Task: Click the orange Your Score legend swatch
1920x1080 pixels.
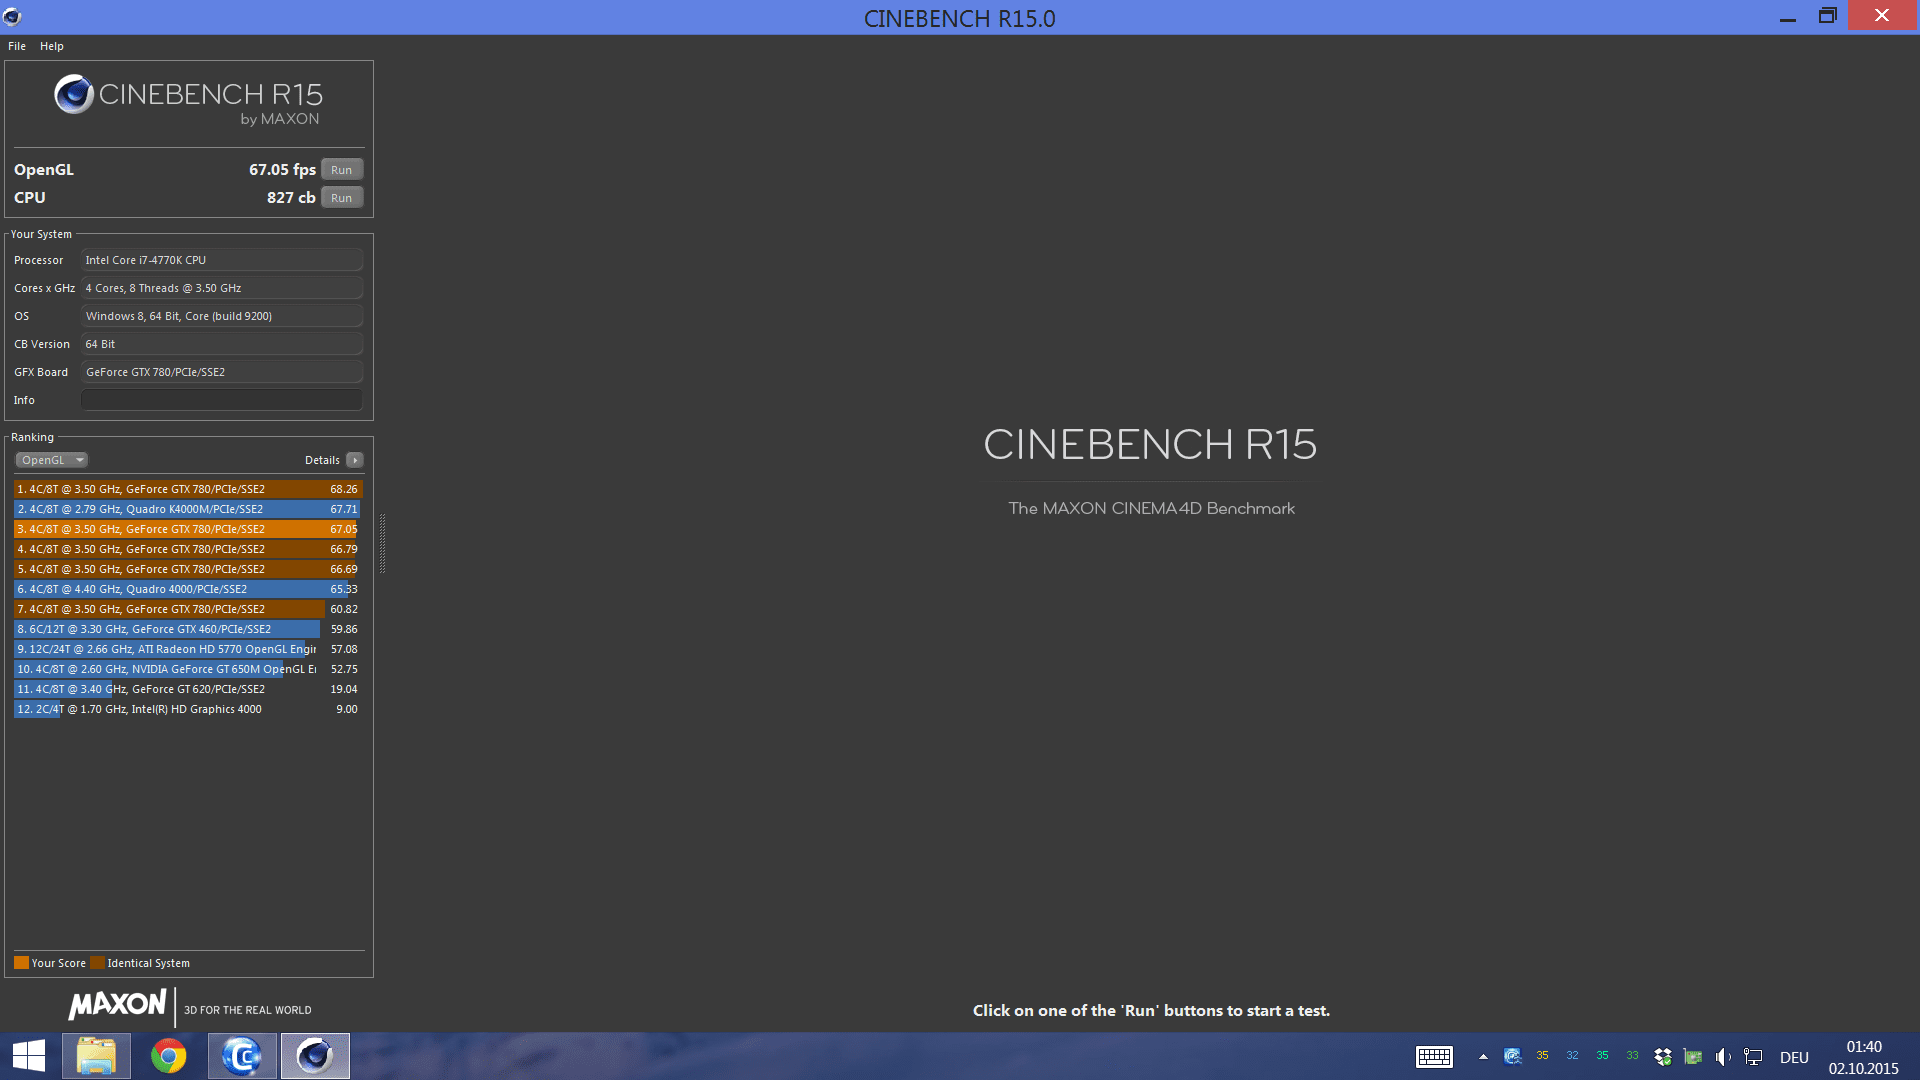Action: [21, 963]
